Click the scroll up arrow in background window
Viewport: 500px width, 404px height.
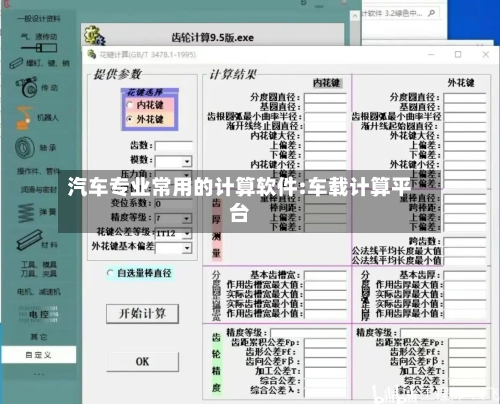click(354, 16)
